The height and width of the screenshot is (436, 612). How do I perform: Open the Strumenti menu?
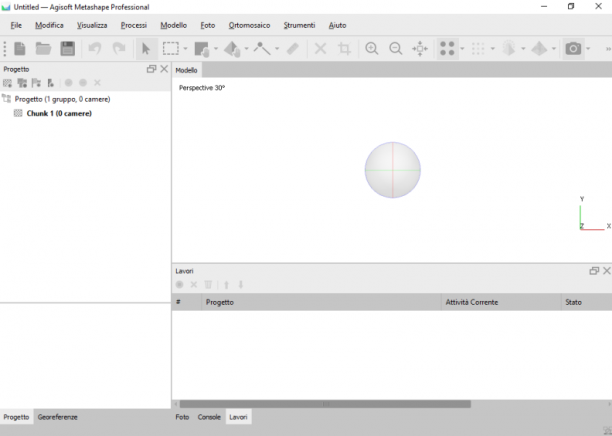pyautogui.click(x=299, y=25)
